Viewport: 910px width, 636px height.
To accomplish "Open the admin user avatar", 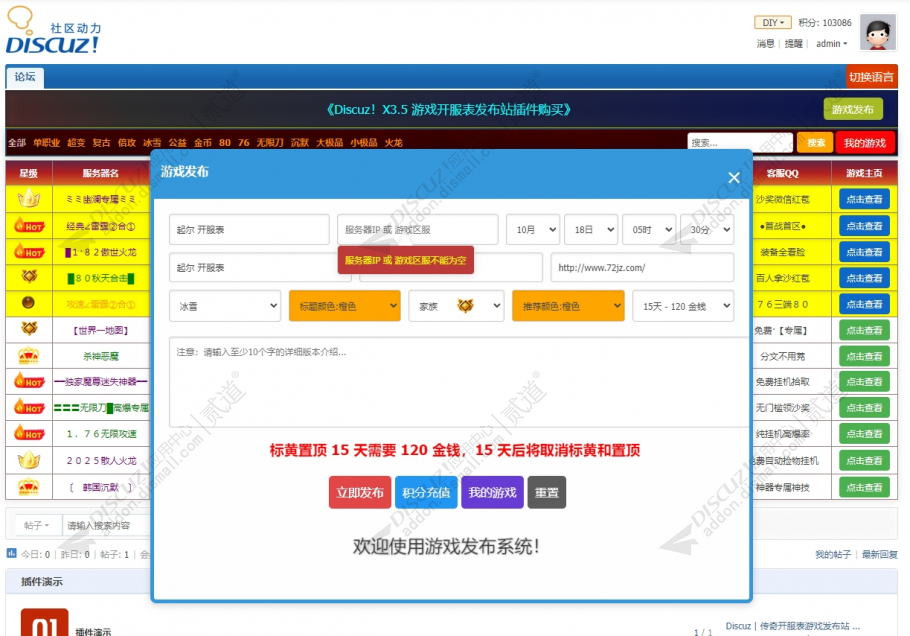I will [x=878, y=32].
